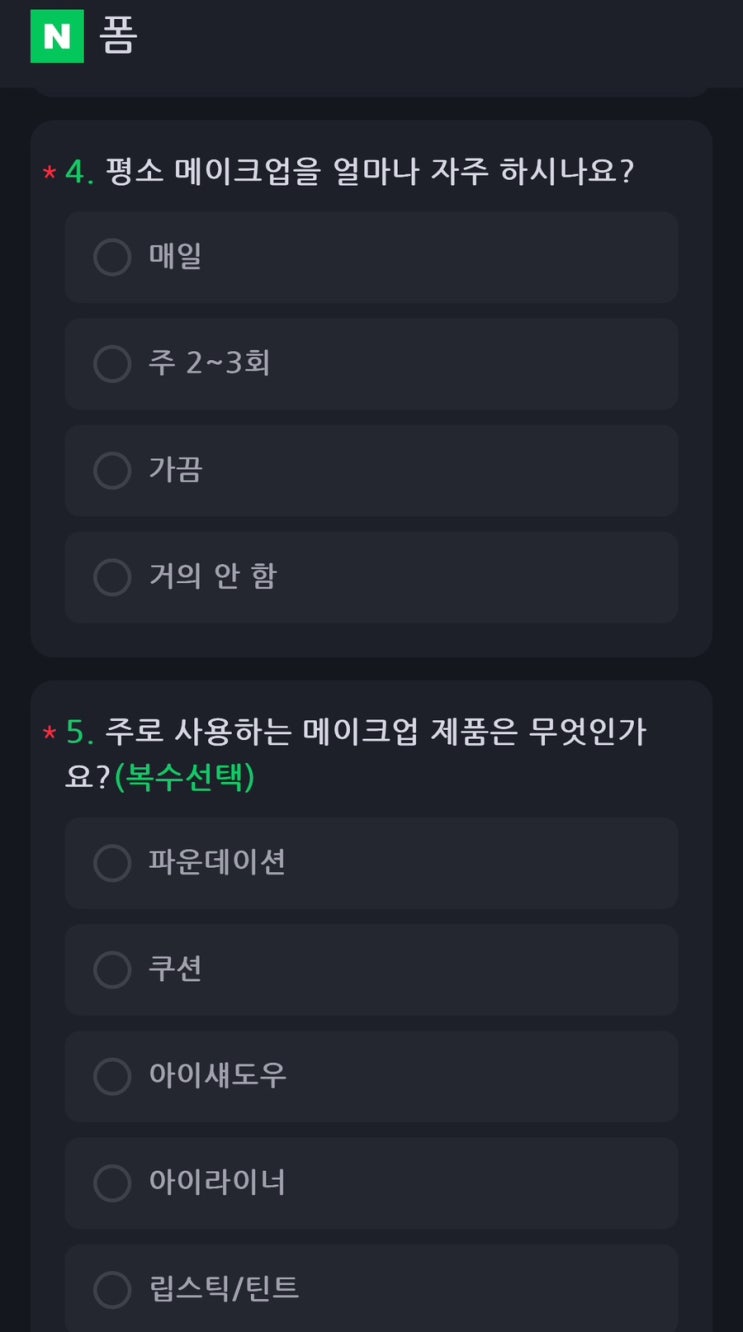Click the "폼" header title

pyautogui.click(x=118, y=37)
